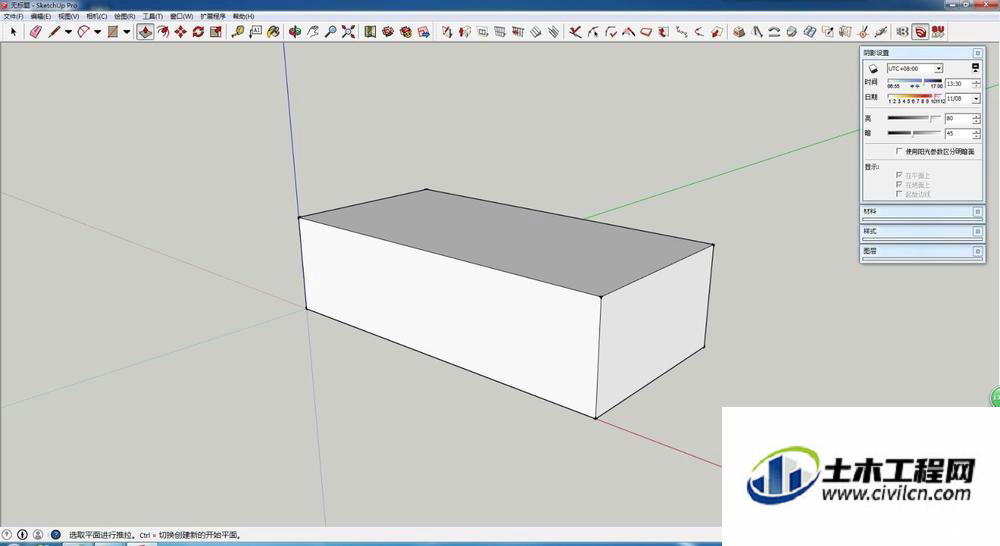1000x546 pixels.
Task: Click the dark top face of box
Action: (505, 242)
